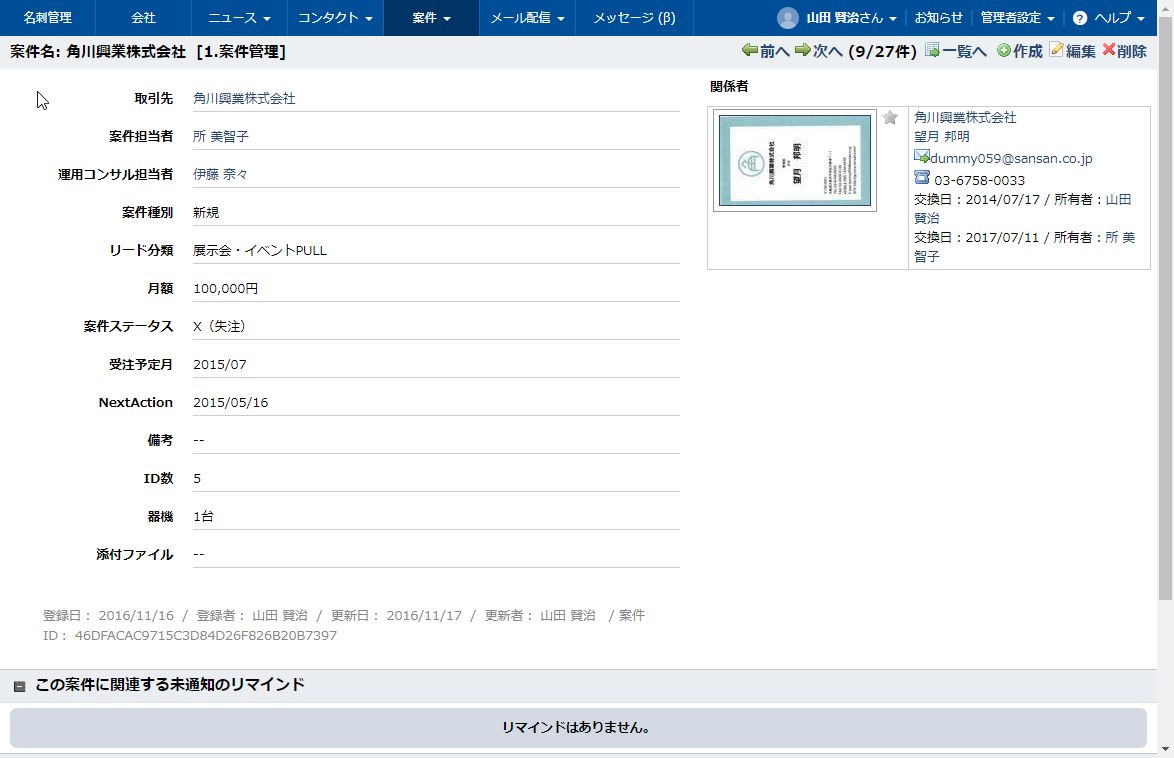Open 角川興業株式会社 company link in 関係者
Viewport: 1174px width, 758px height.
coord(965,118)
